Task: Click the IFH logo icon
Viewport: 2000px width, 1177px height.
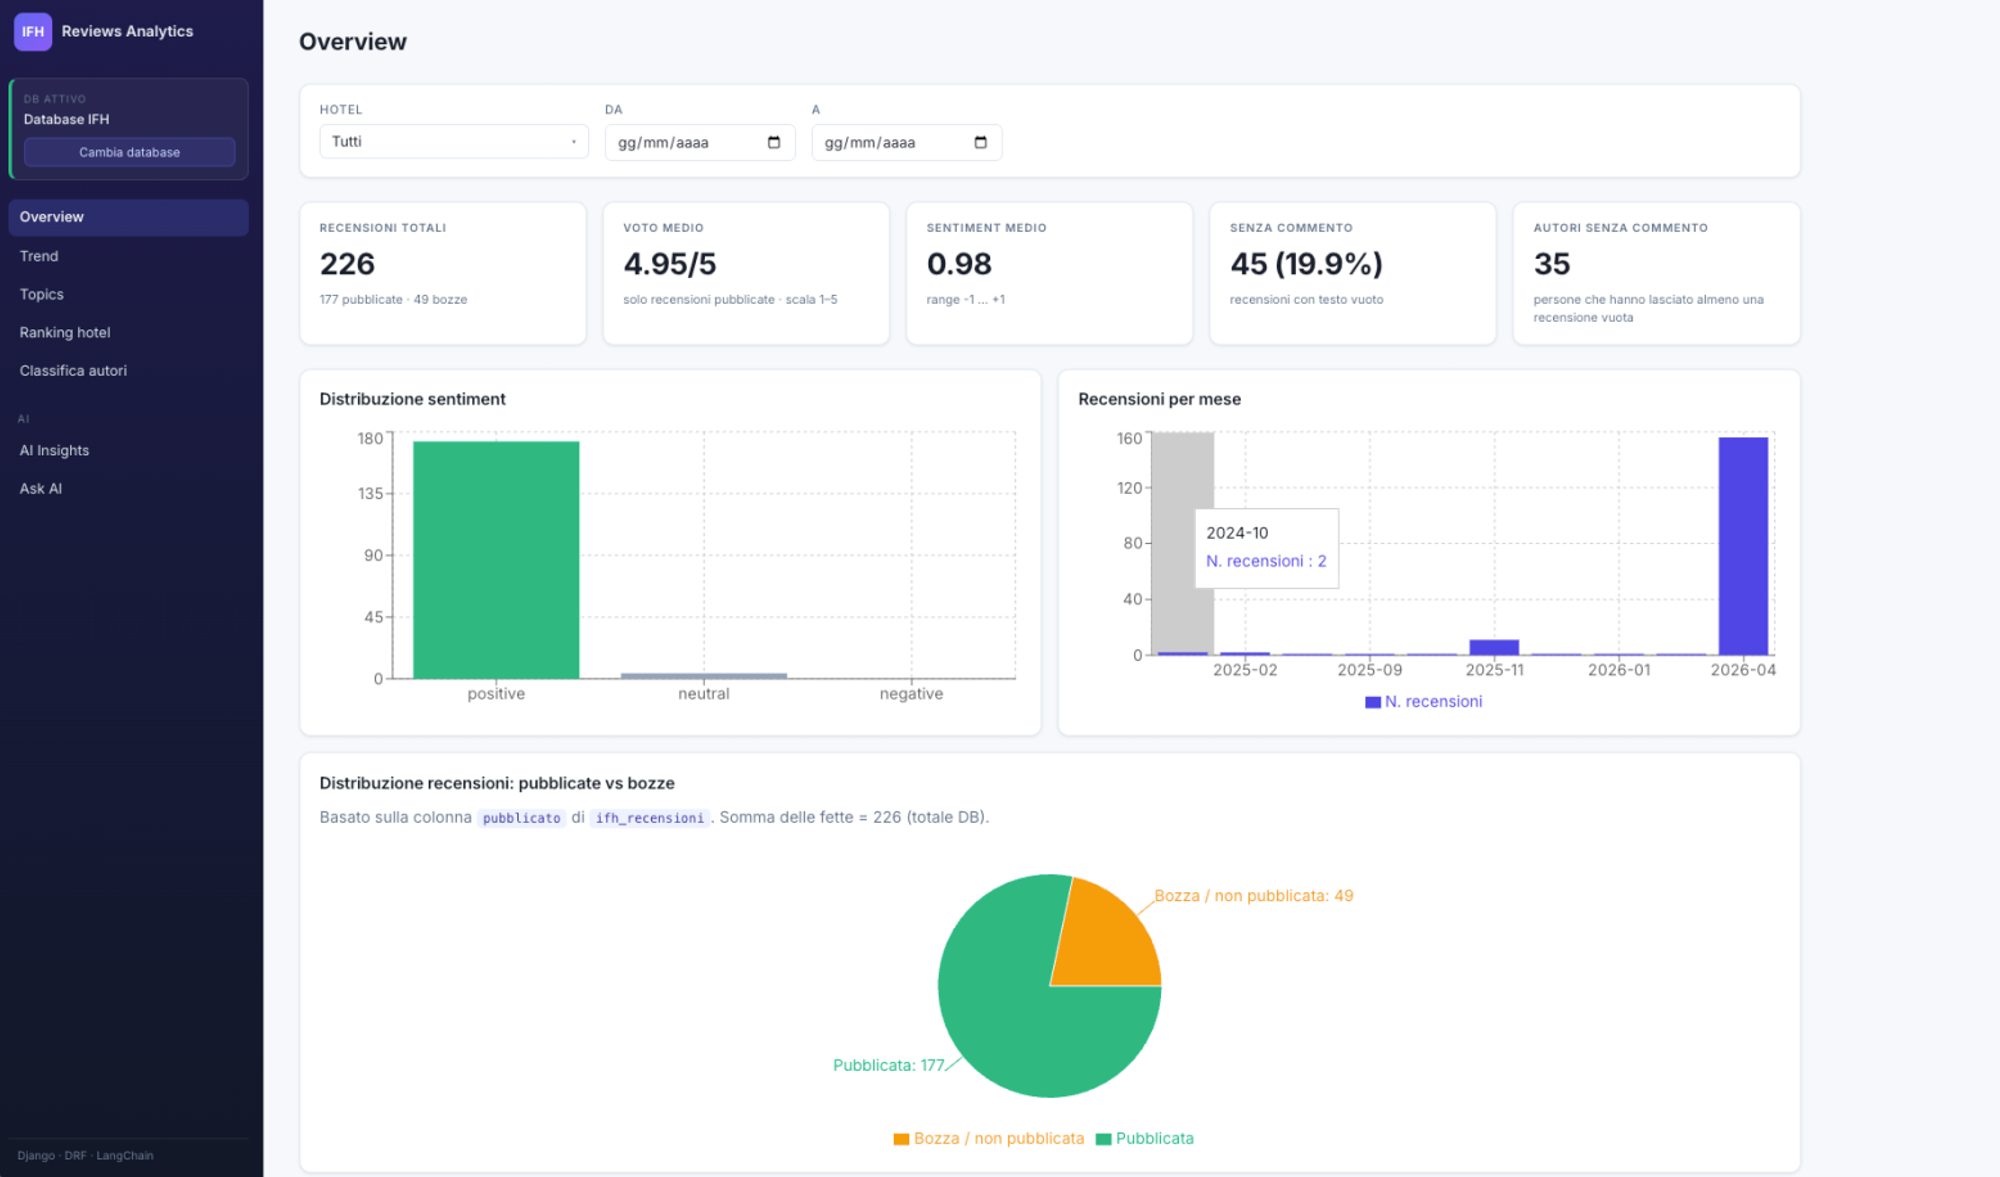Action: [33, 31]
